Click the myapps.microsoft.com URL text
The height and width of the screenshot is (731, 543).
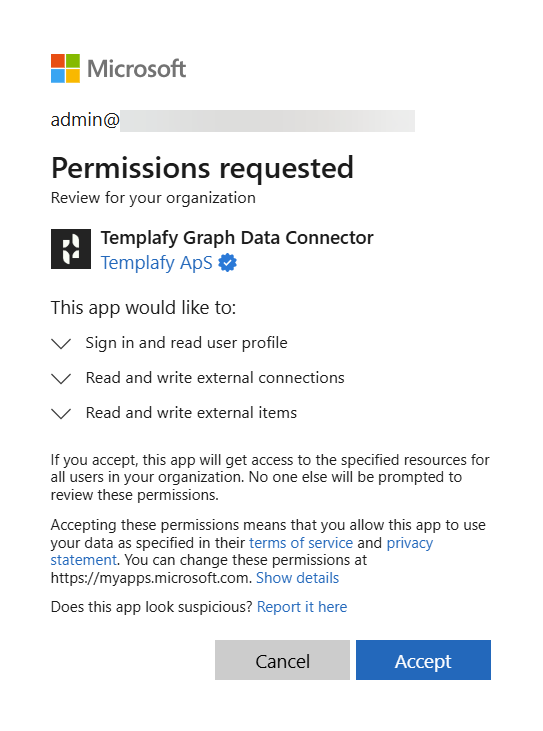click(x=151, y=578)
